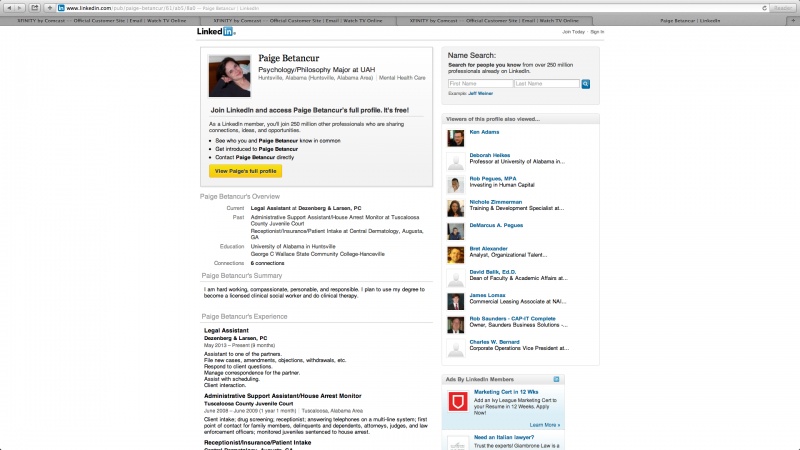Open the Sign In link

pyautogui.click(x=597, y=32)
